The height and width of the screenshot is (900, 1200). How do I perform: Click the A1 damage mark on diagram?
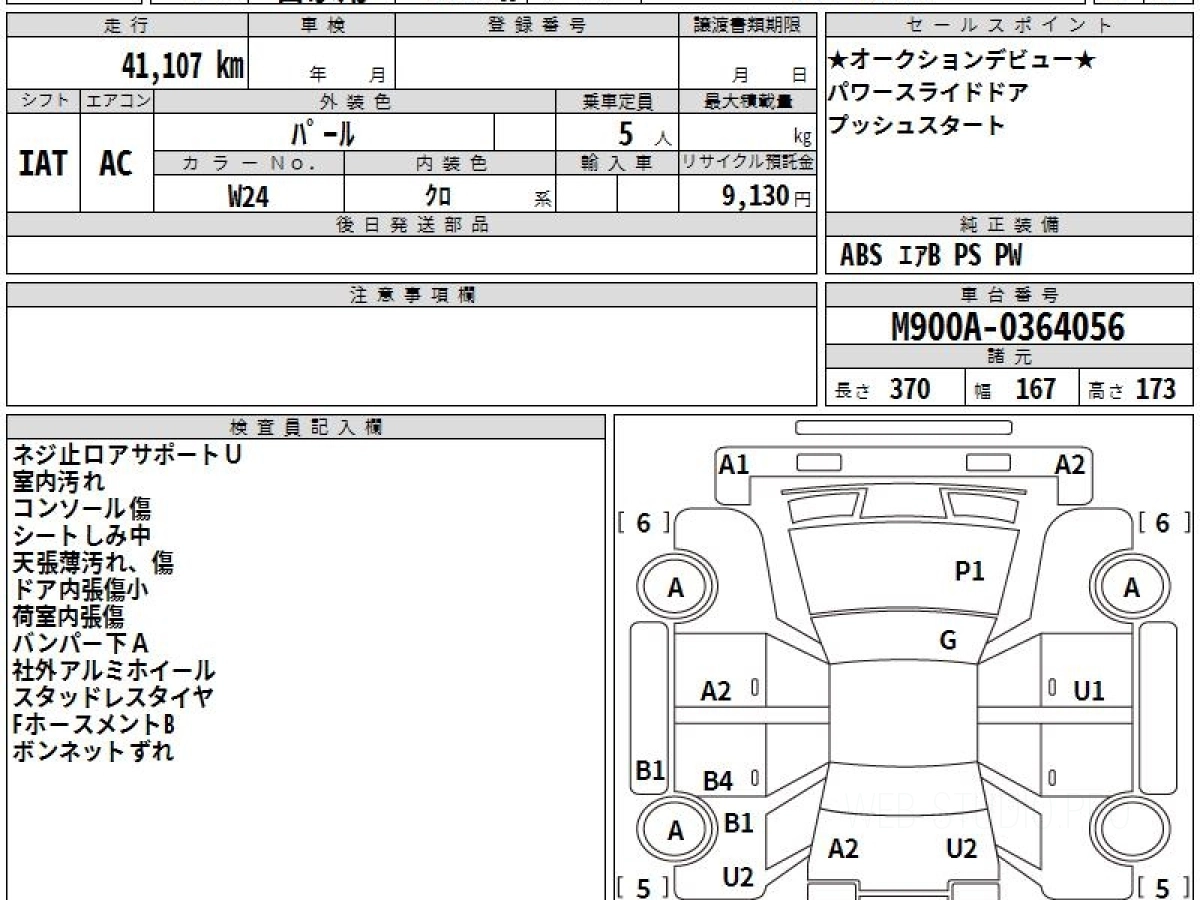pyautogui.click(x=734, y=464)
